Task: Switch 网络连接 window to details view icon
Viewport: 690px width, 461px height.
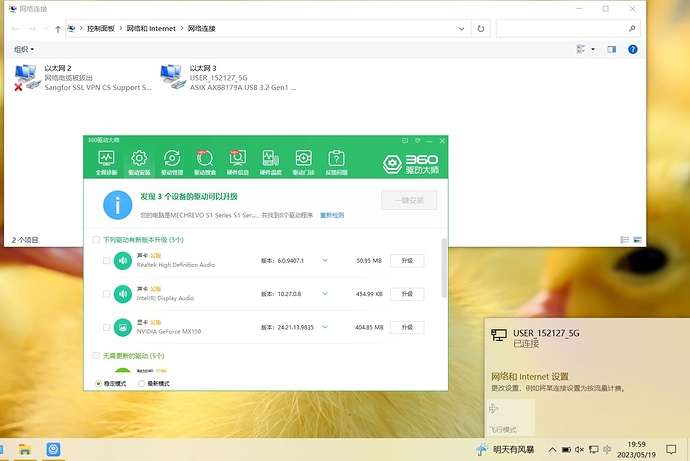Action: tap(624, 240)
